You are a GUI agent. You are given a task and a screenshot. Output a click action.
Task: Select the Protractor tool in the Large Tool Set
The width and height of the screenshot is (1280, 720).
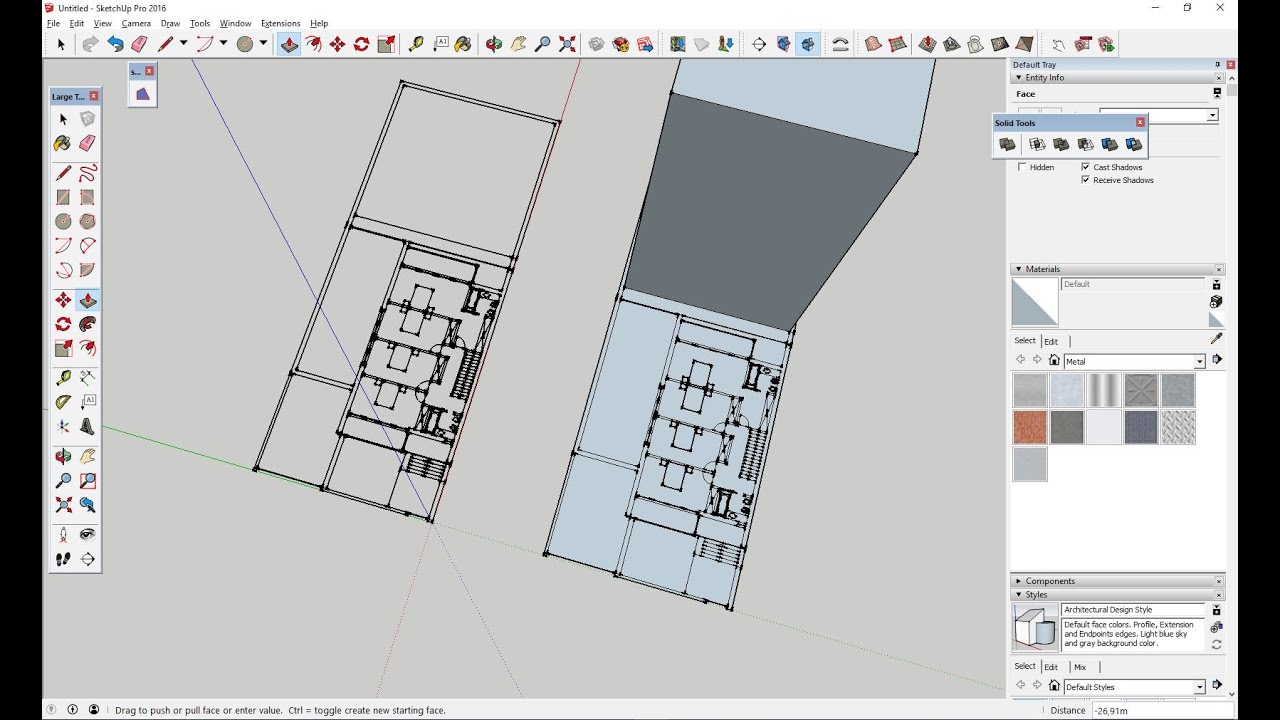63,402
